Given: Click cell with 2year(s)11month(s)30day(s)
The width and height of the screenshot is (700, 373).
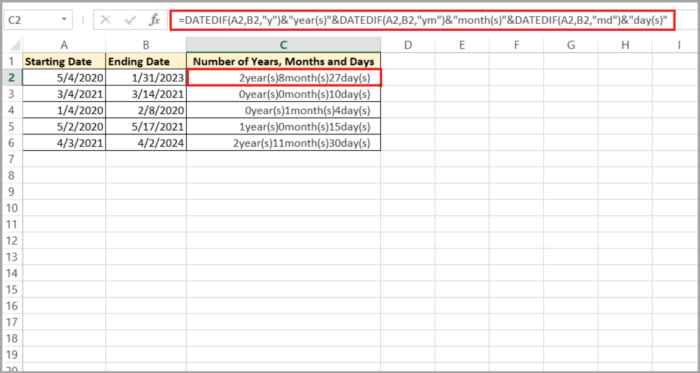Looking at the screenshot, I should pyautogui.click(x=283, y=143).
